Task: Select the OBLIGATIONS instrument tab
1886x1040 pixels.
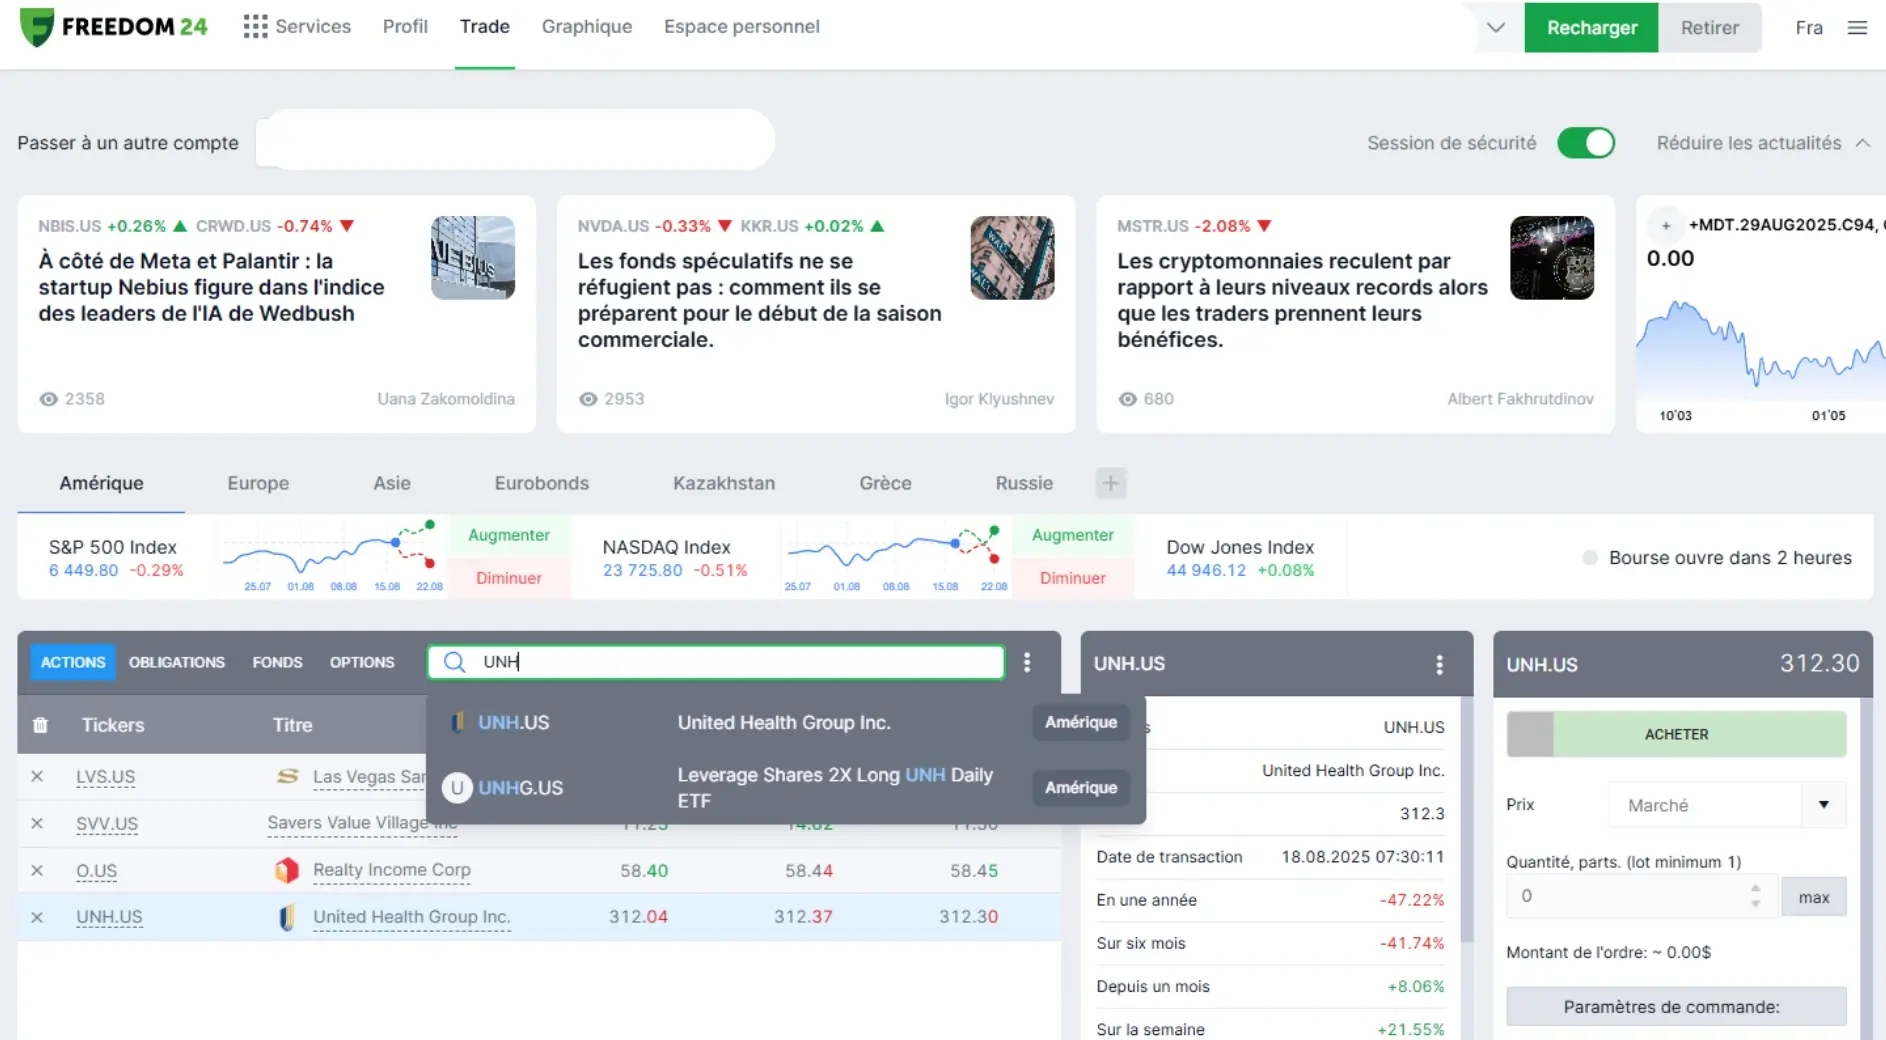Action: [x=177, y=662]
